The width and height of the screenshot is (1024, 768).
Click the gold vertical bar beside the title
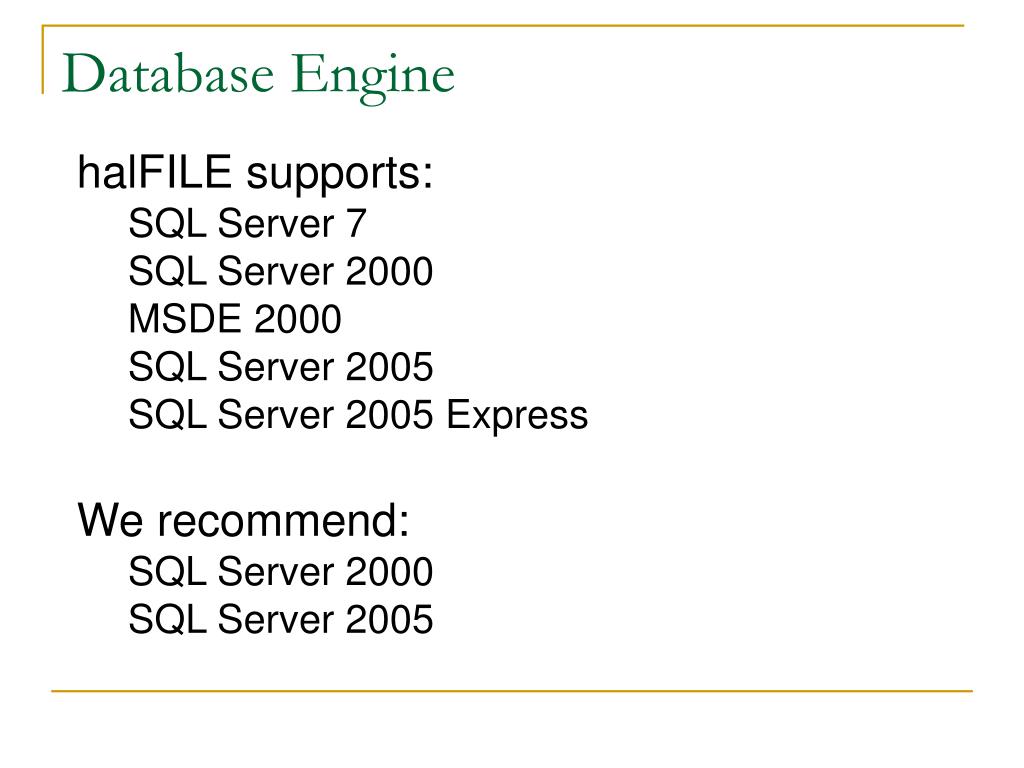tap(43, 59)
